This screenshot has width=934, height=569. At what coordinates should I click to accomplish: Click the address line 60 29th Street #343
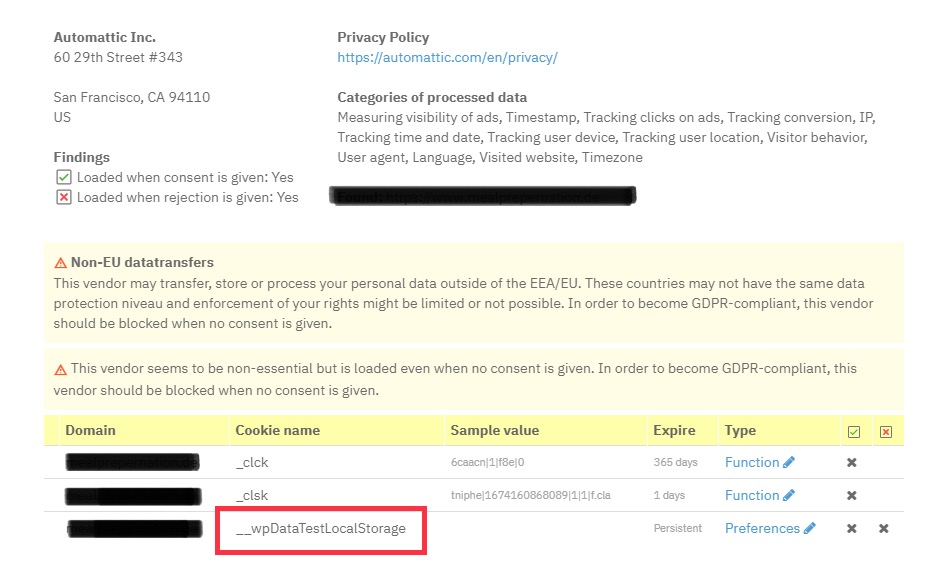click(118, 57)
